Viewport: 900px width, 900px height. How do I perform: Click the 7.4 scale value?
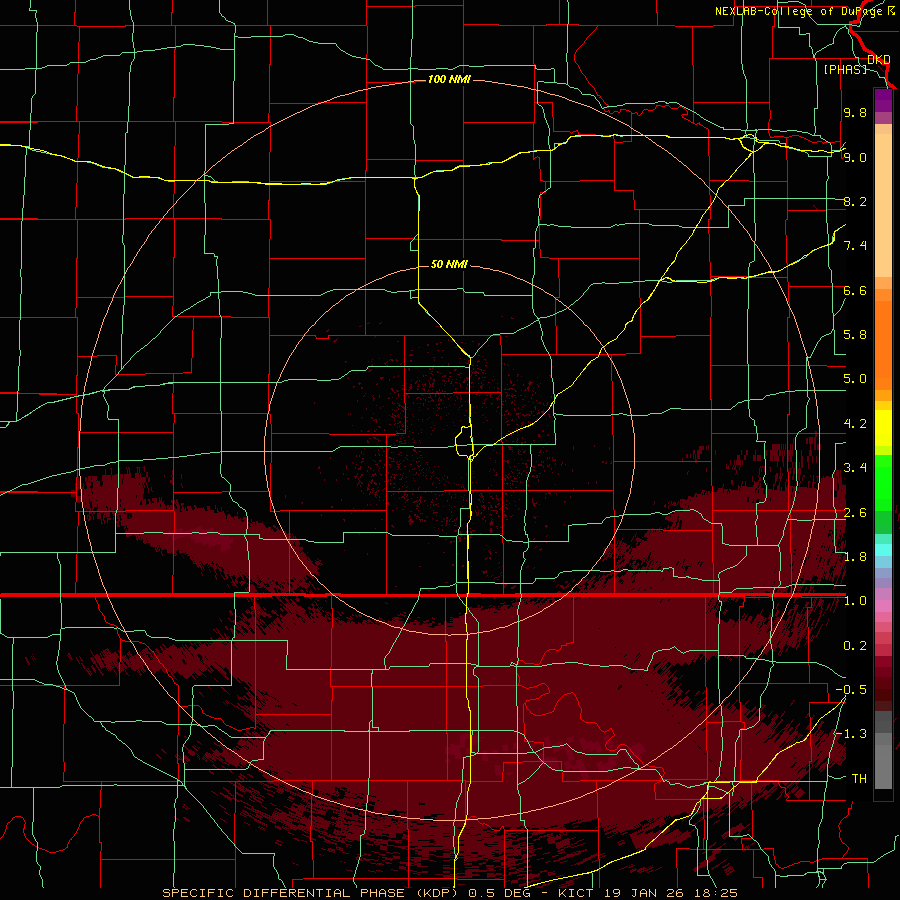pyautogui.click(x=855, y=246)
